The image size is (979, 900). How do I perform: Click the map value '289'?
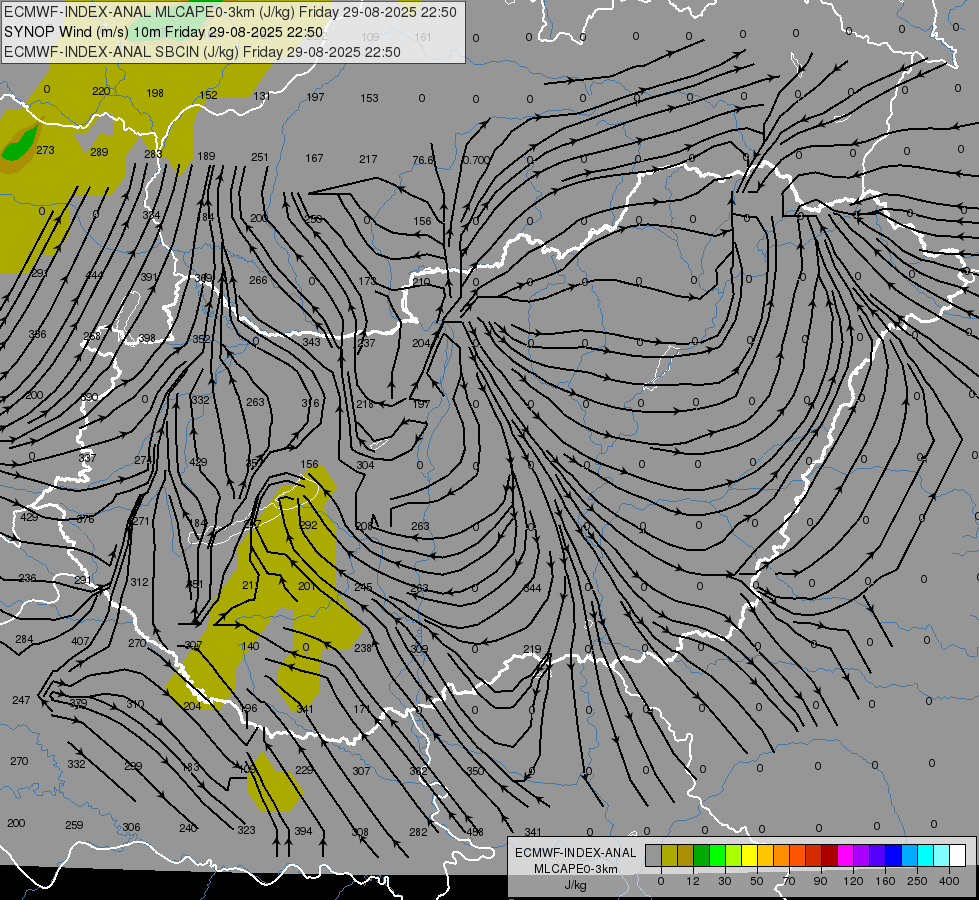pyautogui.click(x=99, y=152)
